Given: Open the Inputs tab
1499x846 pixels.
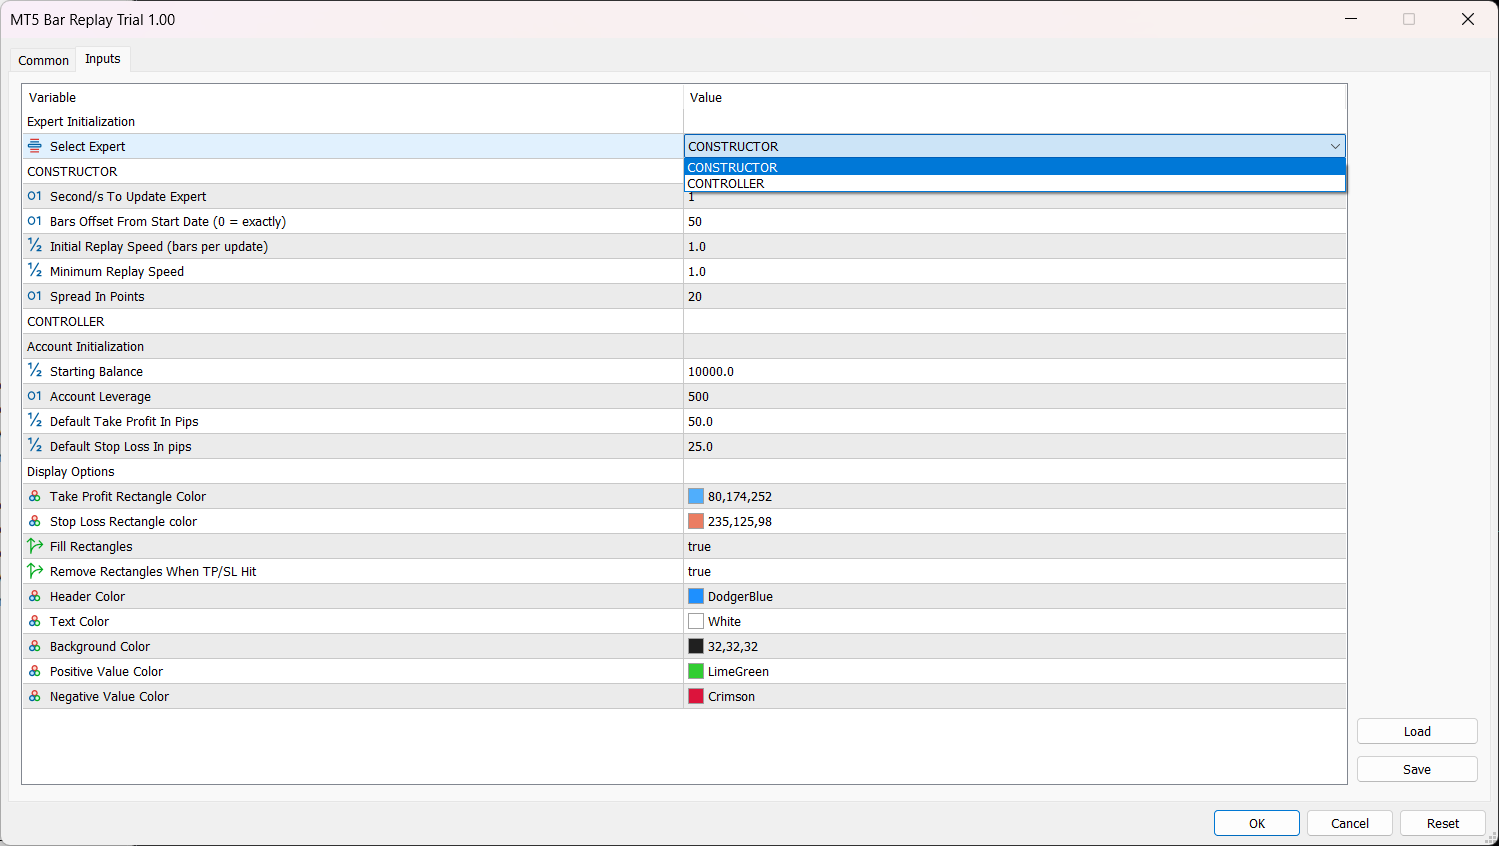Looking at the screenshot, I should [103, 59].
